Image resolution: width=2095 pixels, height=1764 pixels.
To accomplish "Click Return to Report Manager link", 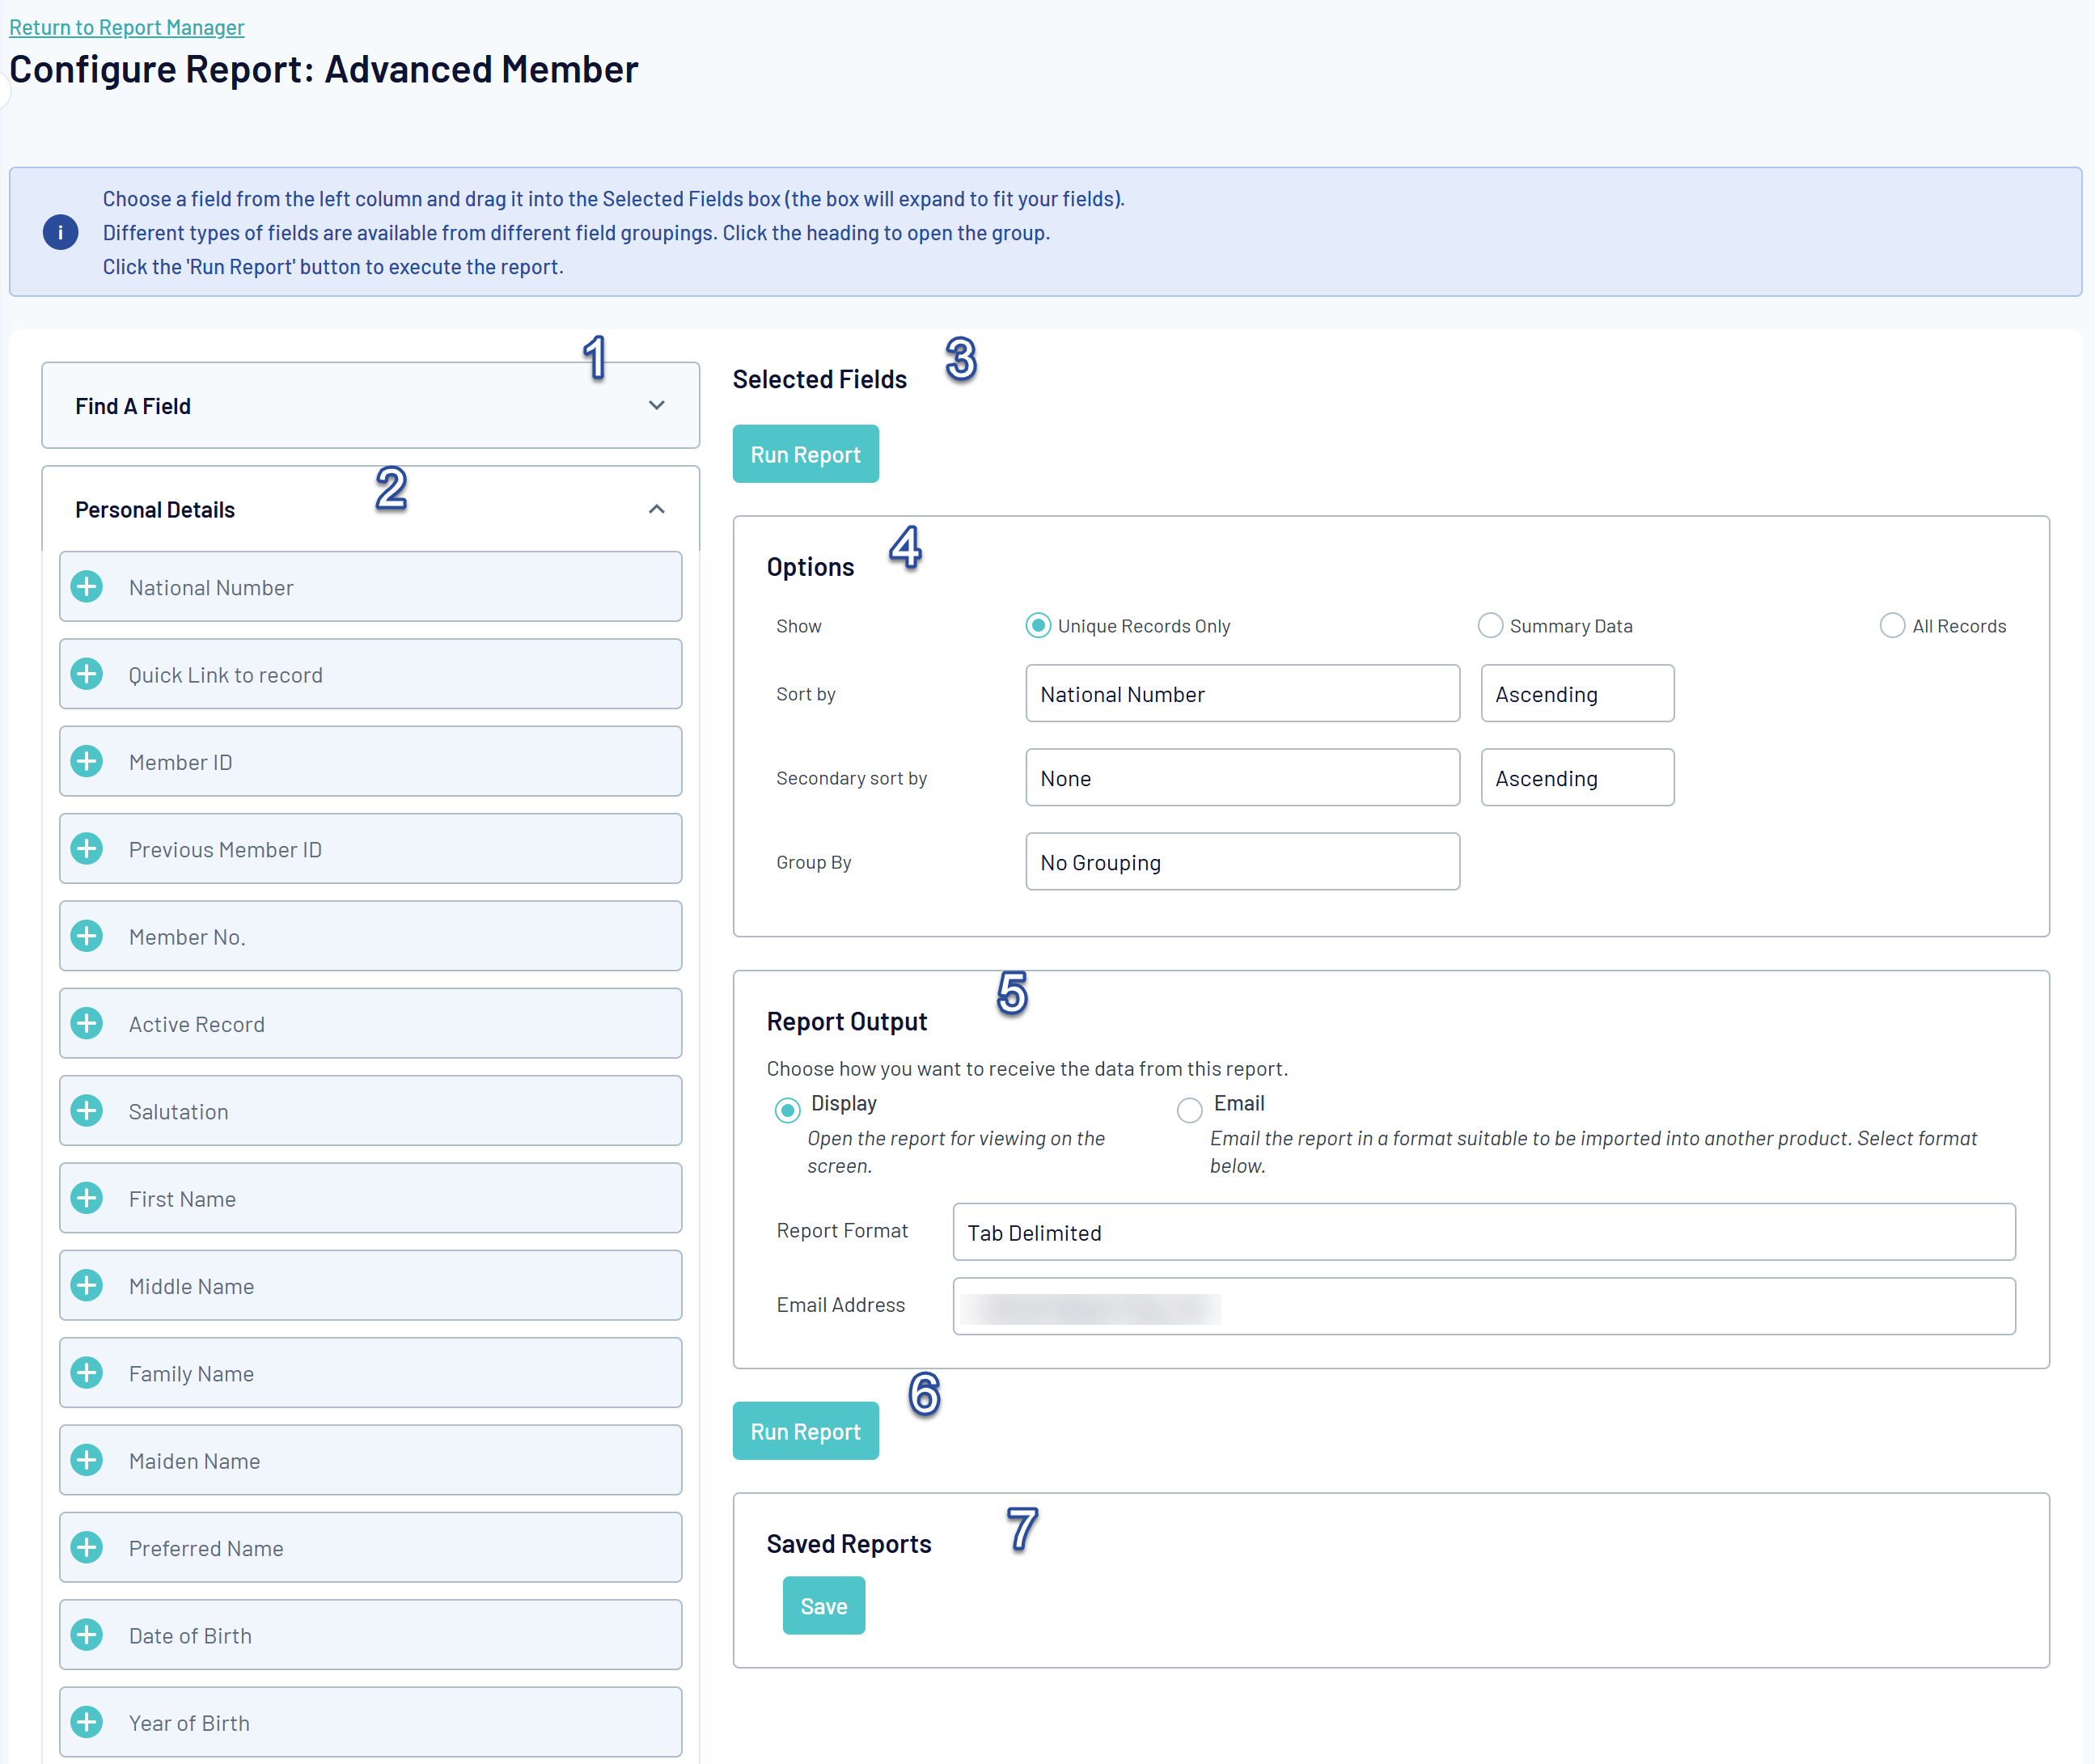I will 127,27.
